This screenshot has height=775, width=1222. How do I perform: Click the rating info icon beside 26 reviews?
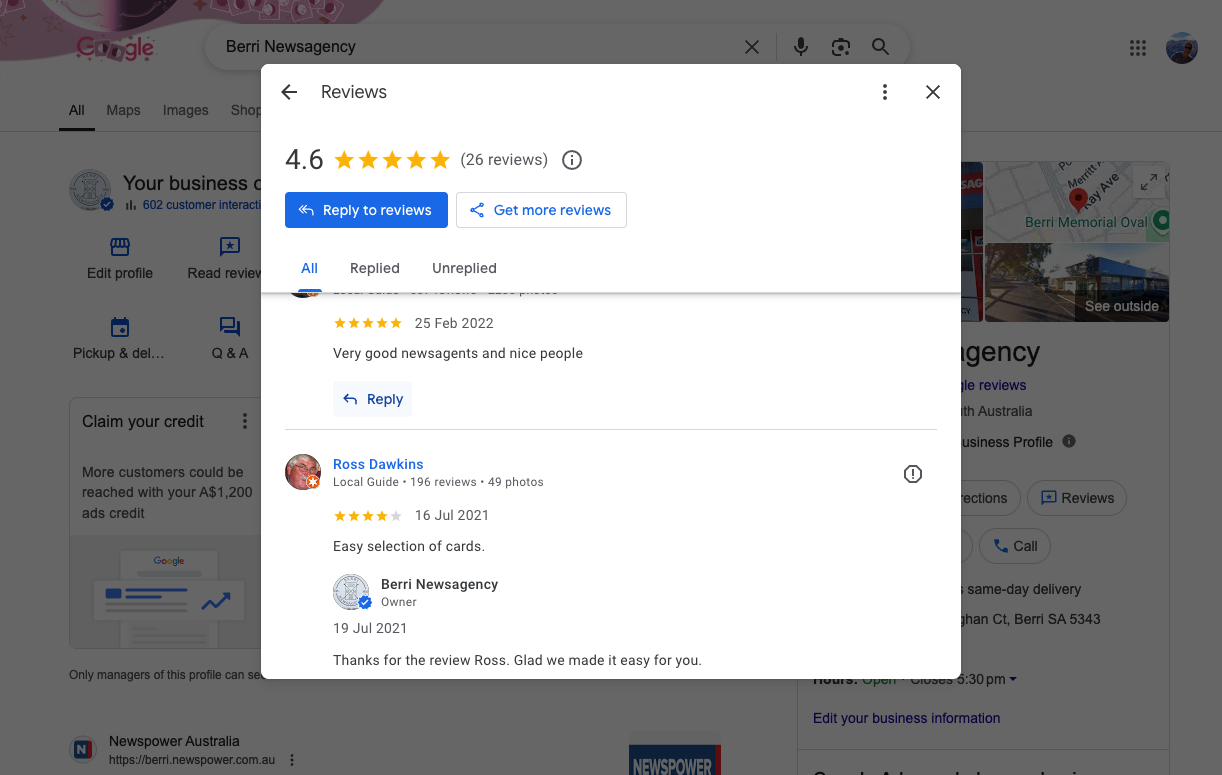(572, 160)
